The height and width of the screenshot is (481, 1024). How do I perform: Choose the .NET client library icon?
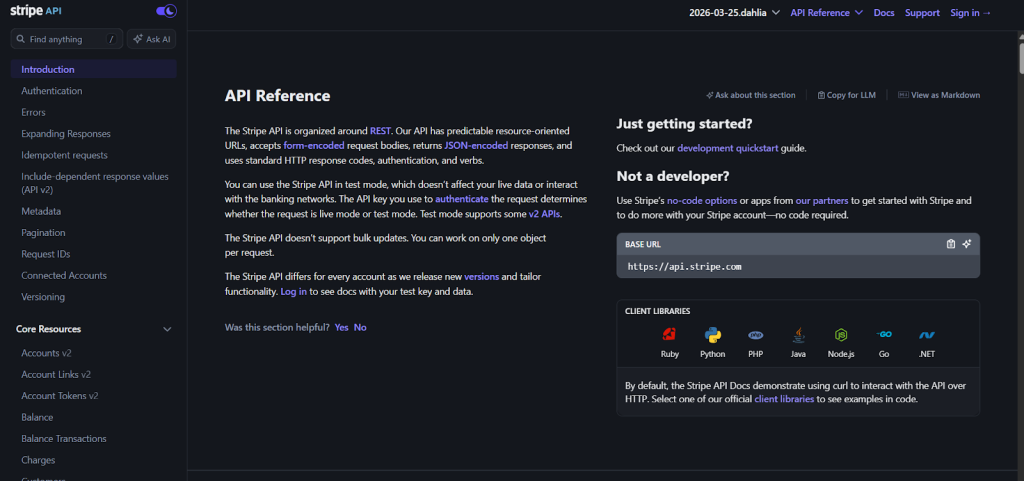click(927, 335)
